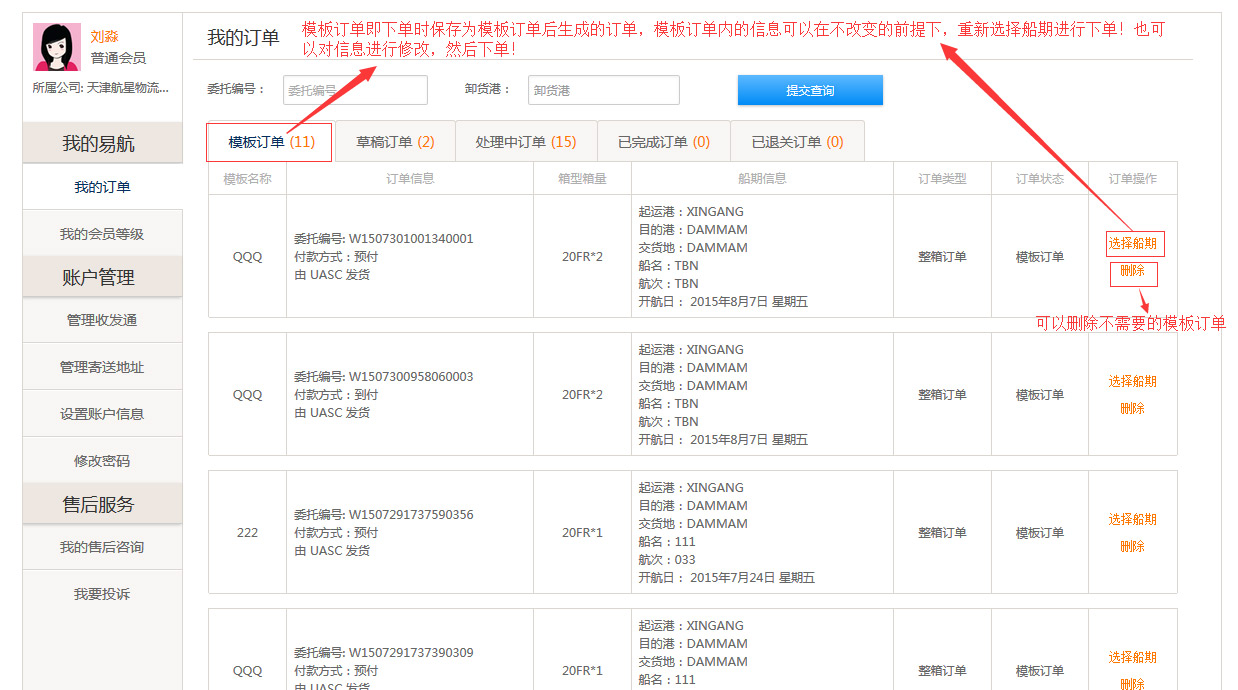Select the 处理中订单 (15) tab

tap(526, 142)
